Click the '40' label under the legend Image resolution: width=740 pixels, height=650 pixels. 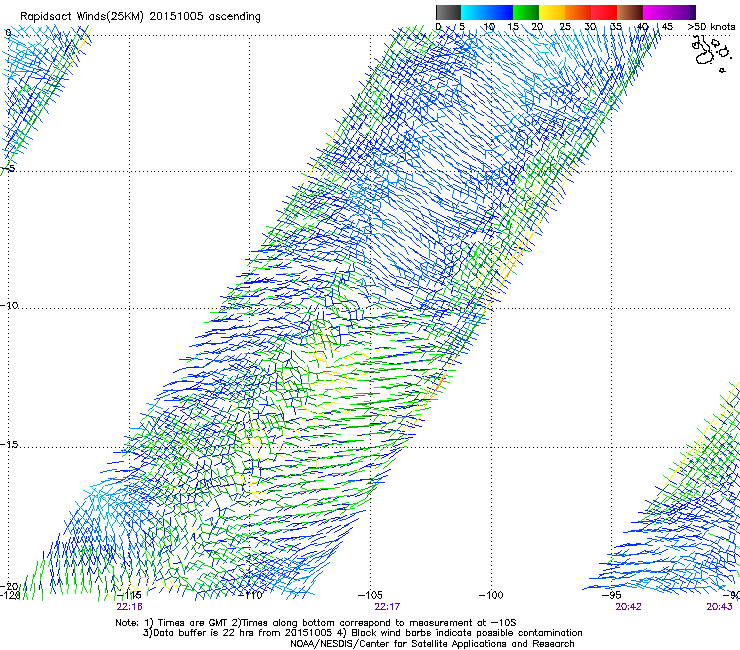point(642,27)
